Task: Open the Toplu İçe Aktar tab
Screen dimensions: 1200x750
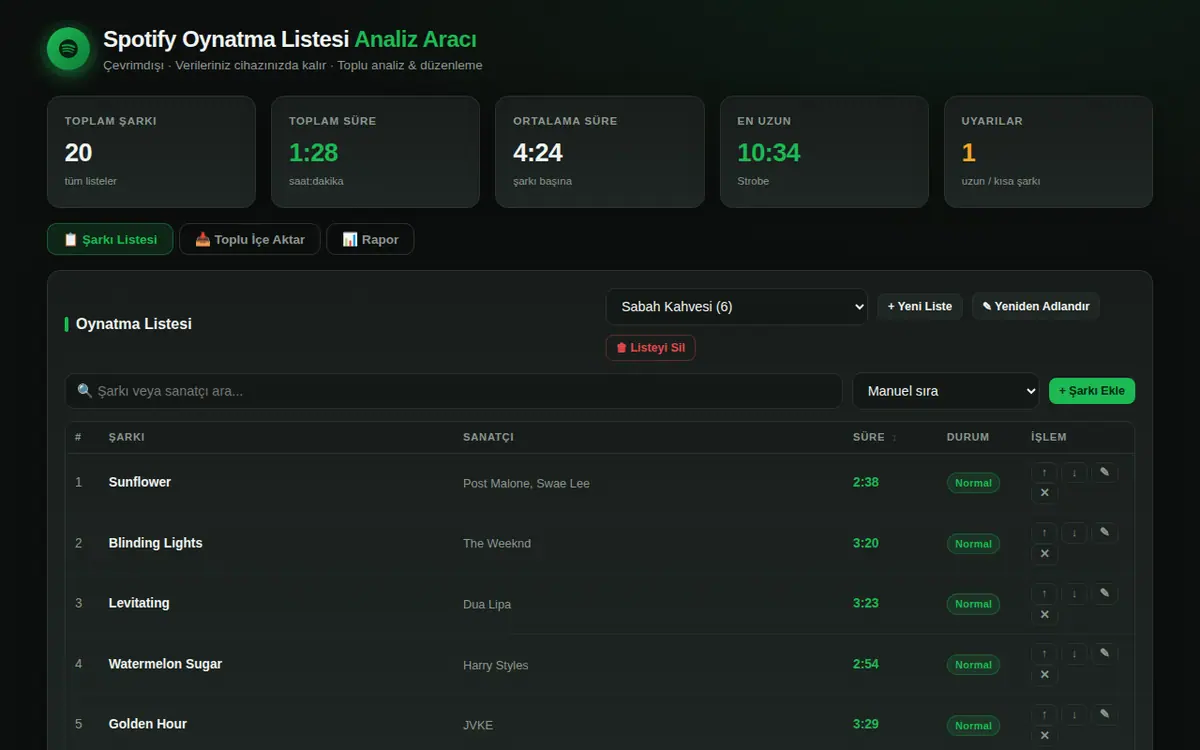Action: [x=250, y=240]
